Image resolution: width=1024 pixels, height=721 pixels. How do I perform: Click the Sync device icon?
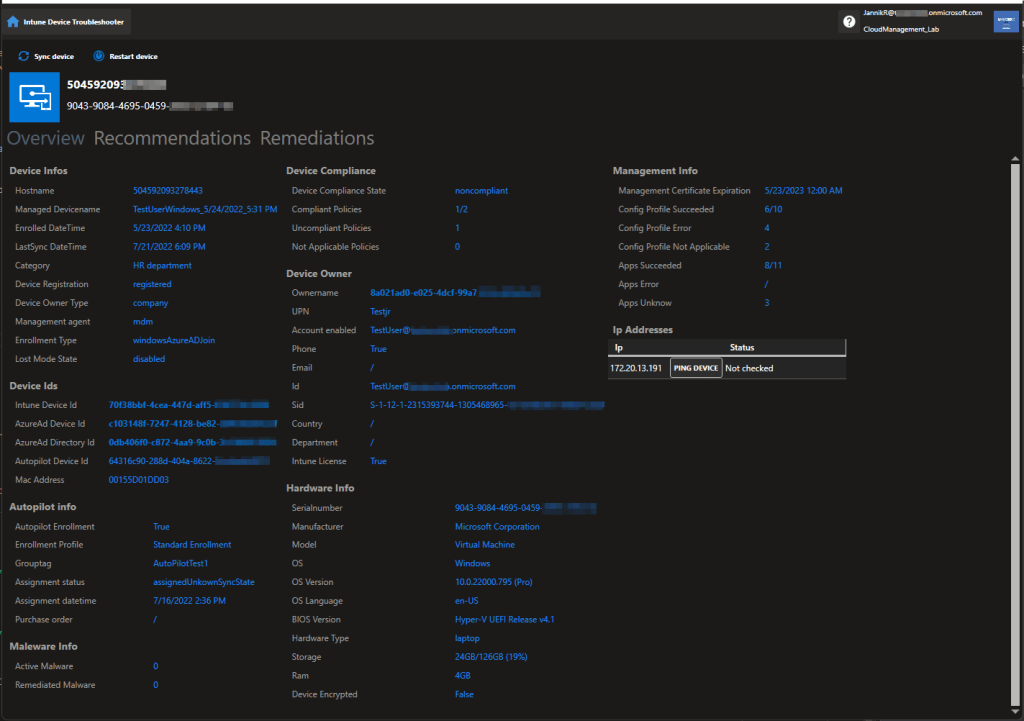pos(23,57)
